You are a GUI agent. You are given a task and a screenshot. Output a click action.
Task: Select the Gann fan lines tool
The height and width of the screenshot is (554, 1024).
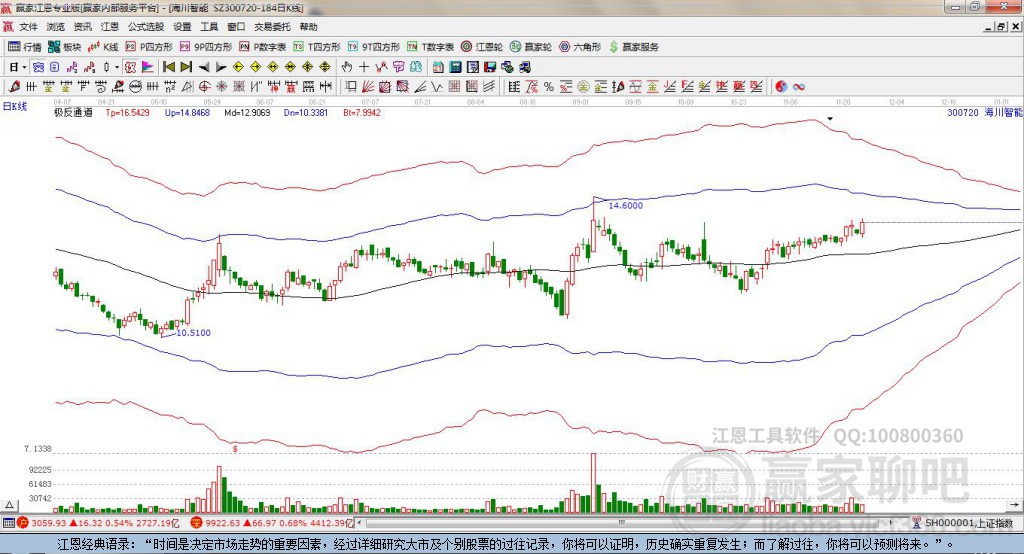[368, 86]
